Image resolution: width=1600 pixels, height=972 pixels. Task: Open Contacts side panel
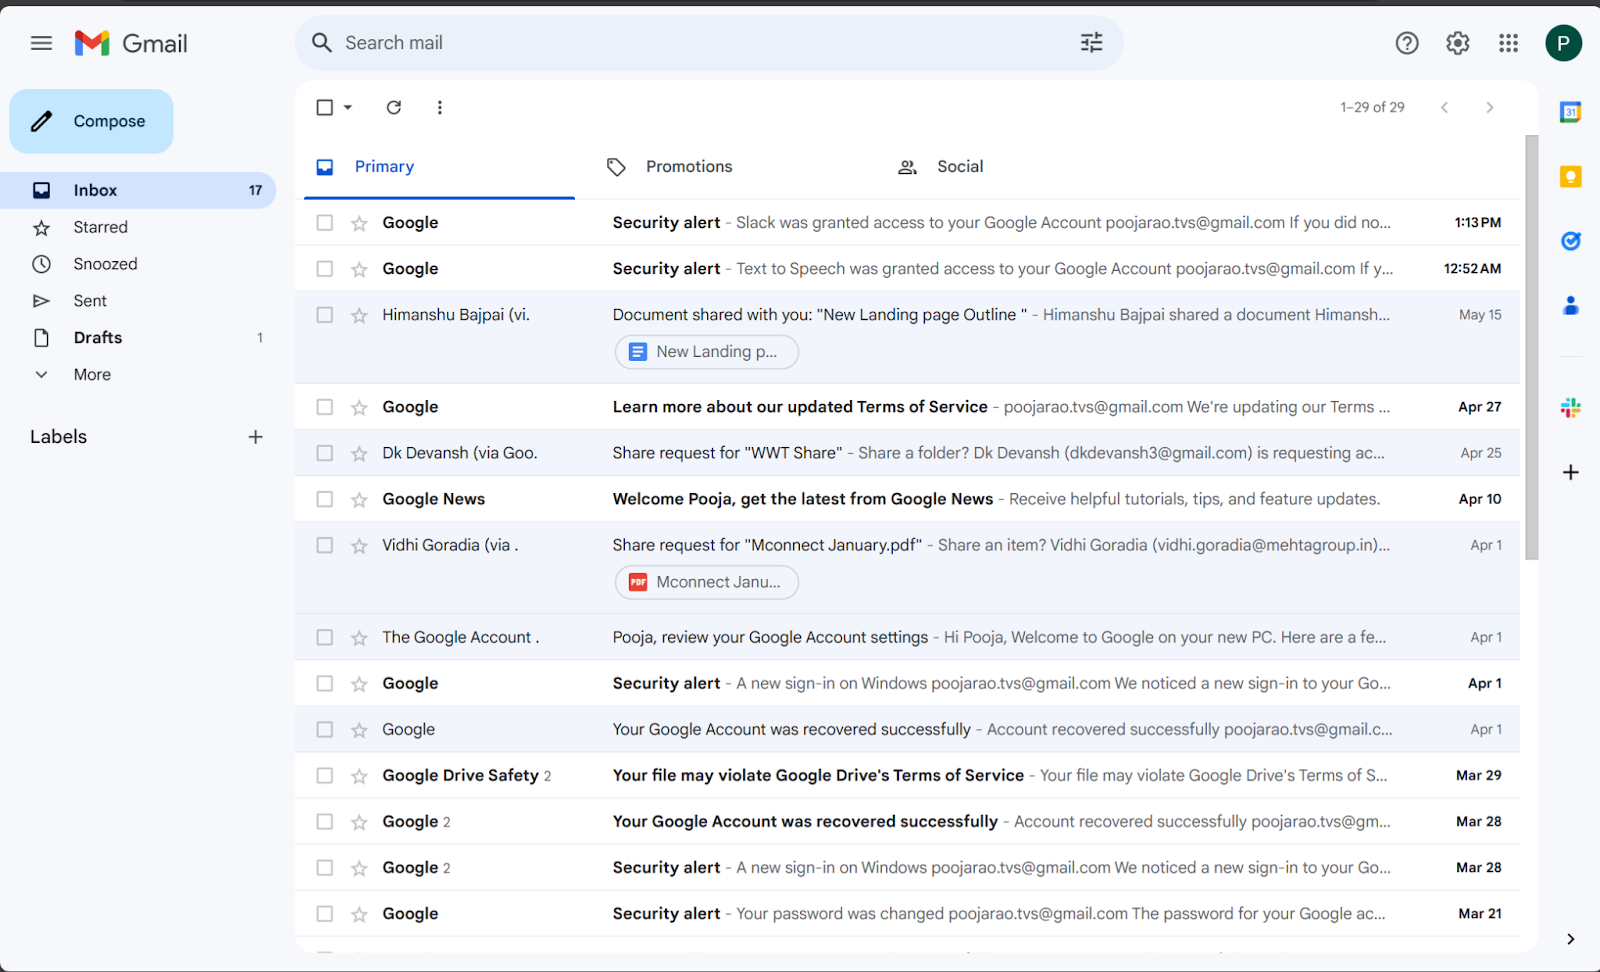pos(1571,305)
